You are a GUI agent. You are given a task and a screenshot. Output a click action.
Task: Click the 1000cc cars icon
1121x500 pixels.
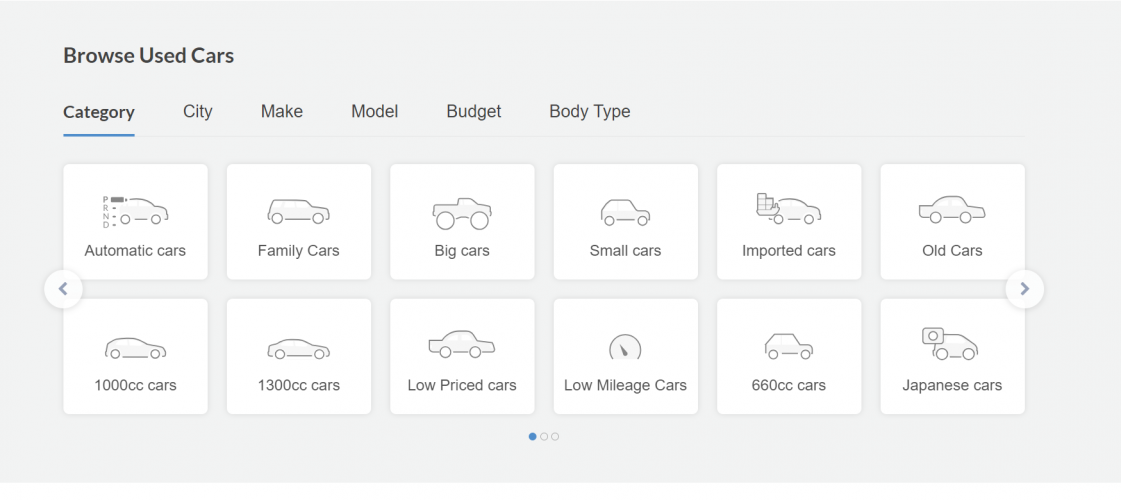click(x=135, y=348)
